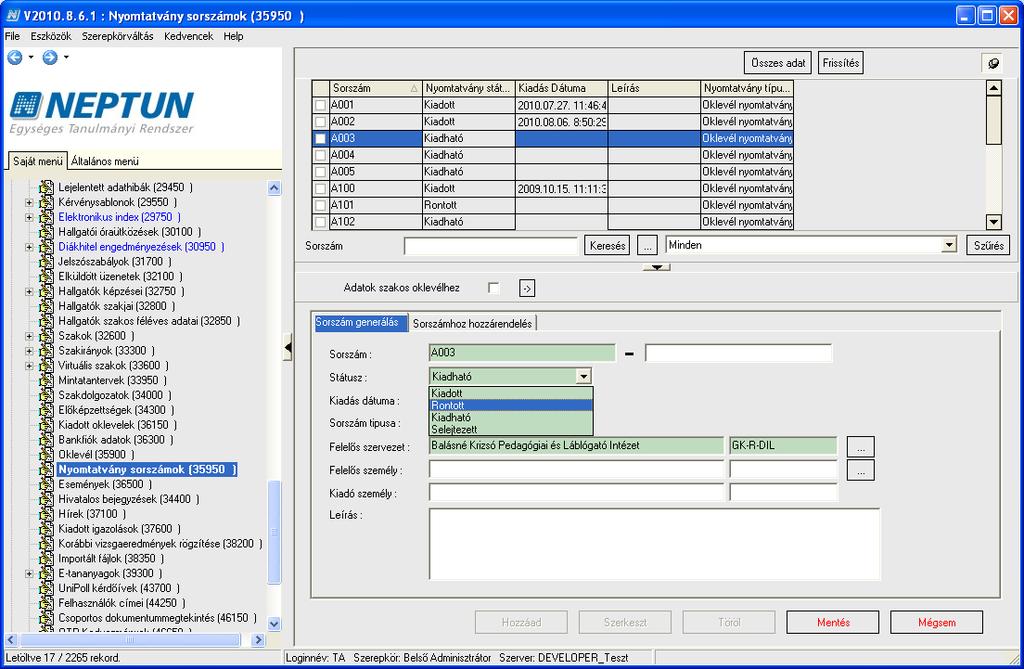The height and width of the screenshot is (669, 1024).
Task: Open the Kedvencek menu
Action: point(189,37)
